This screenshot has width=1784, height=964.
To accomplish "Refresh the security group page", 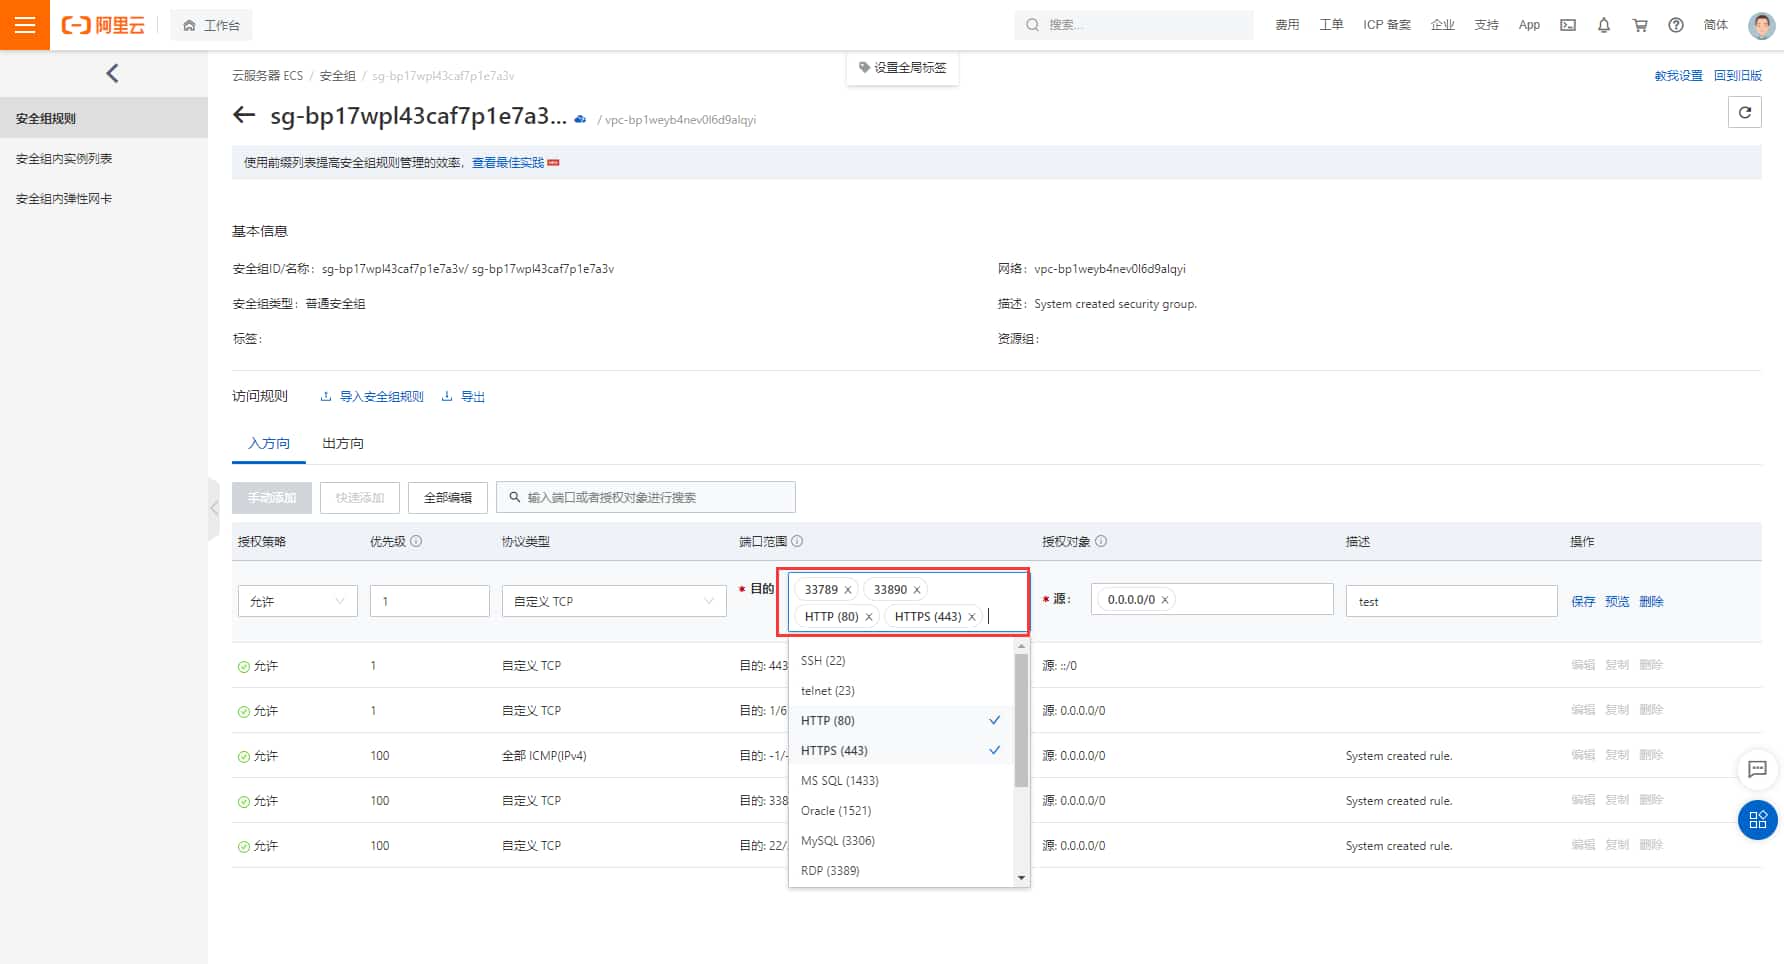I will click(x=1744, y=112).
